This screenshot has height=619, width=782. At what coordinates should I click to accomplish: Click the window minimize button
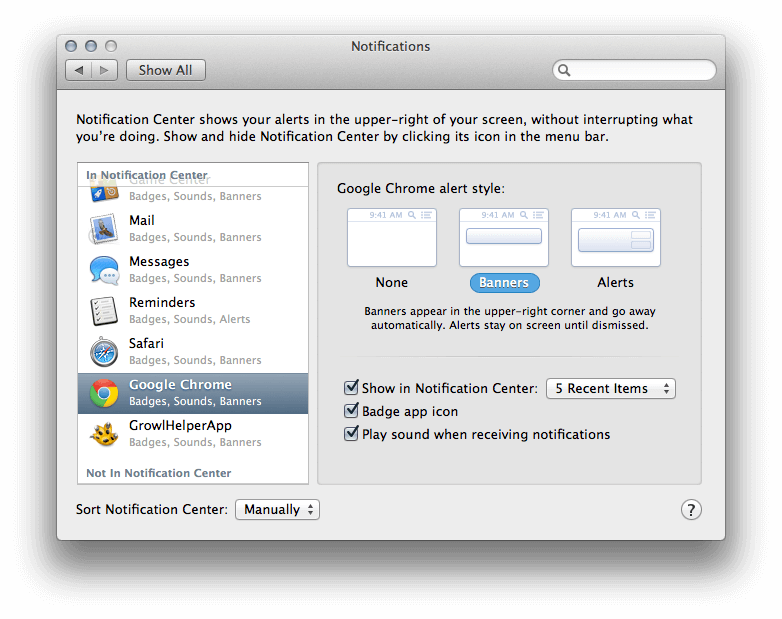point(91,46)
